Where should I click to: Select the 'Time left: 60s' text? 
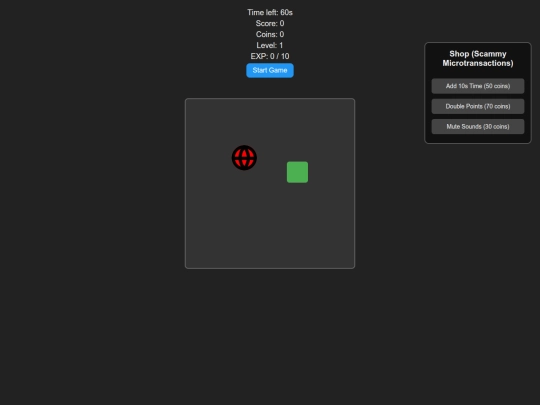coord(270,12)
